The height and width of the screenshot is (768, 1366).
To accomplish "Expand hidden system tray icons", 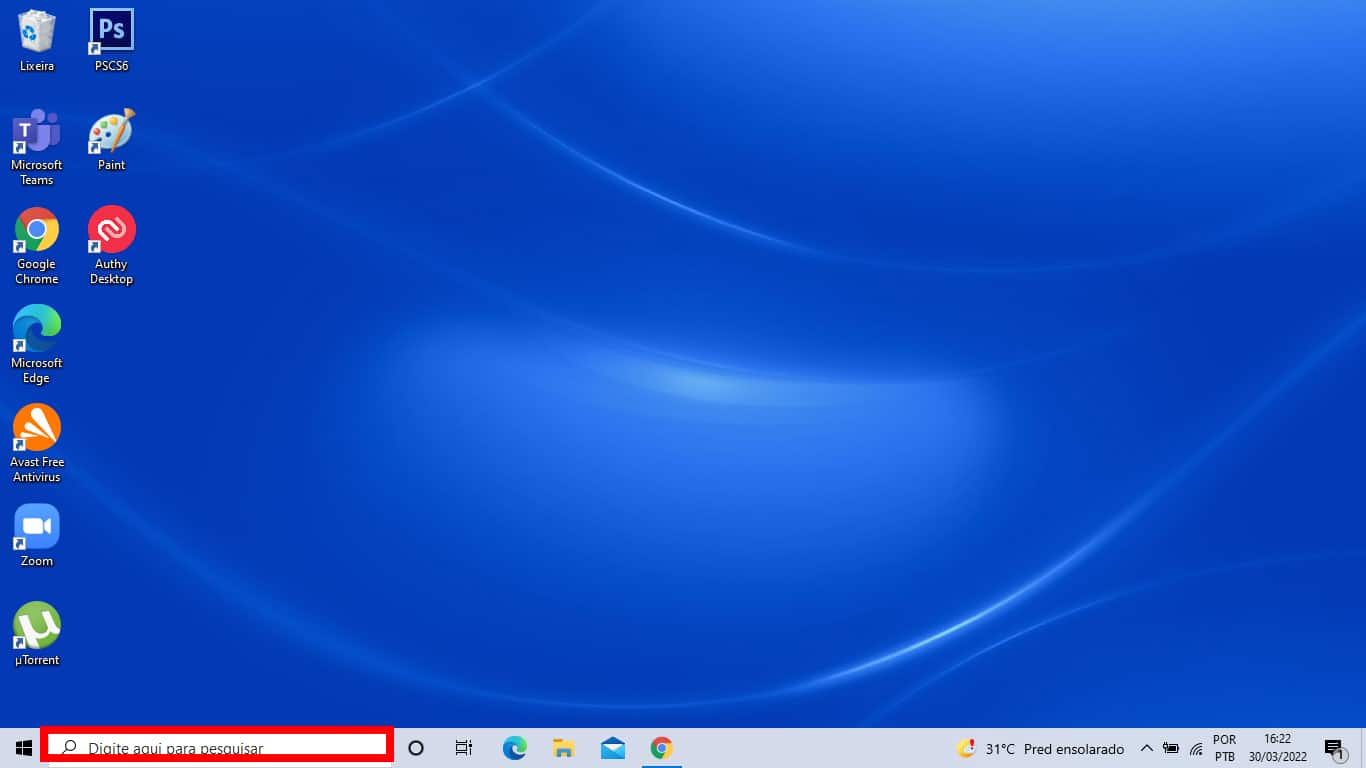I will (x=1147, y=747).
